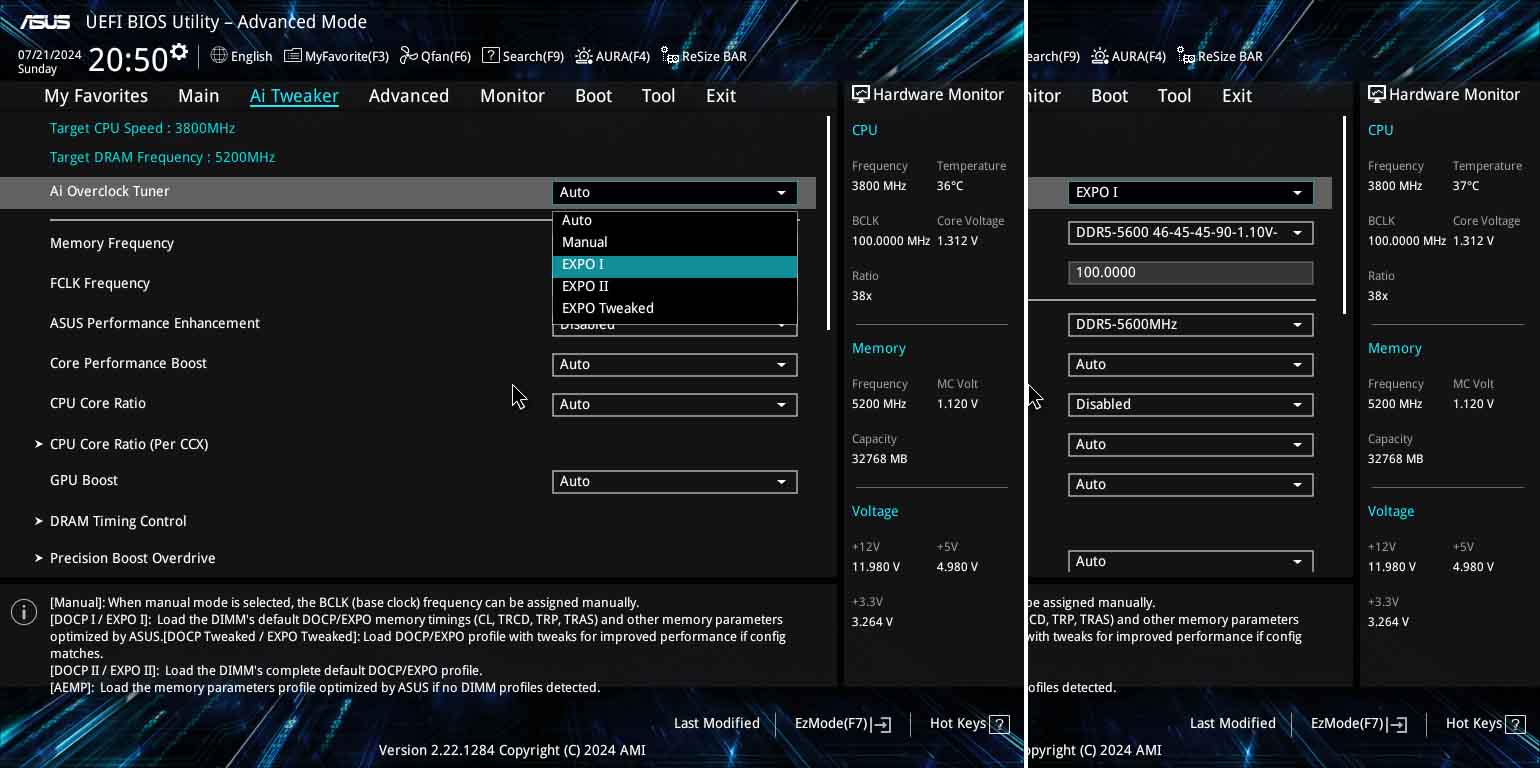Switch to EzMode(F7) in the left screenshot
This screenshot has height=768, width=1540.
[x=842, y=723]
